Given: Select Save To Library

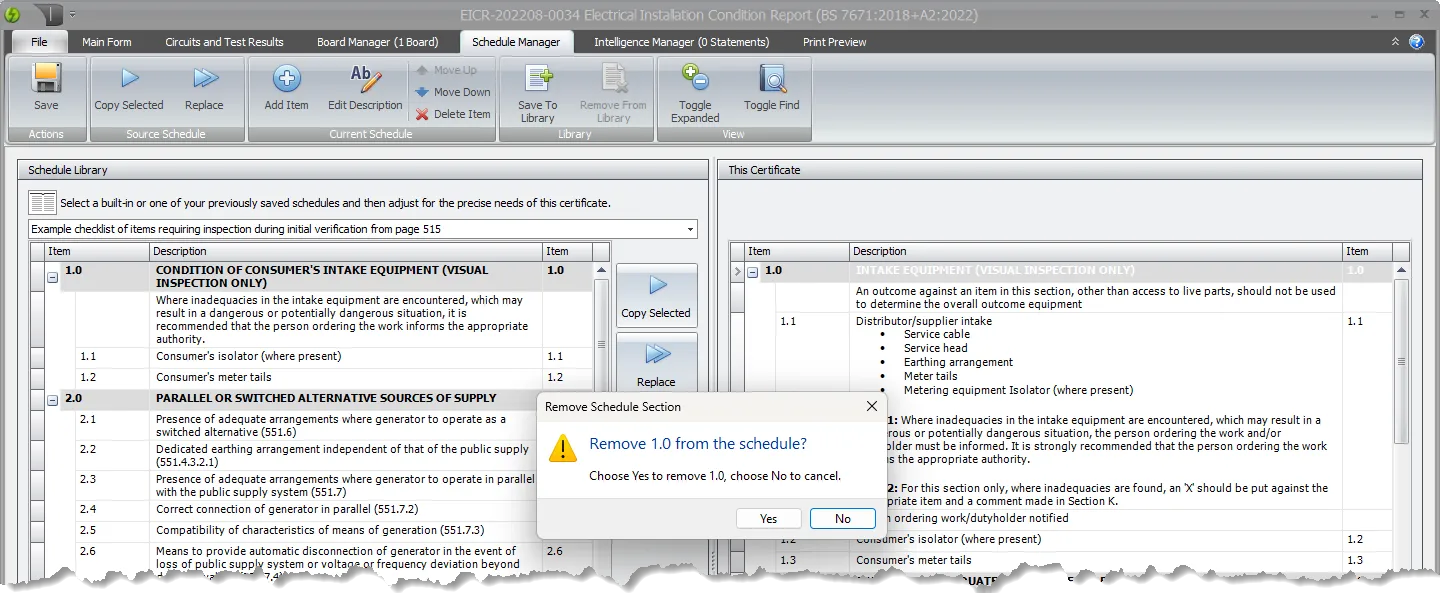Looking at the screenshot, I should pyautogui.click(x=537, y=88).
